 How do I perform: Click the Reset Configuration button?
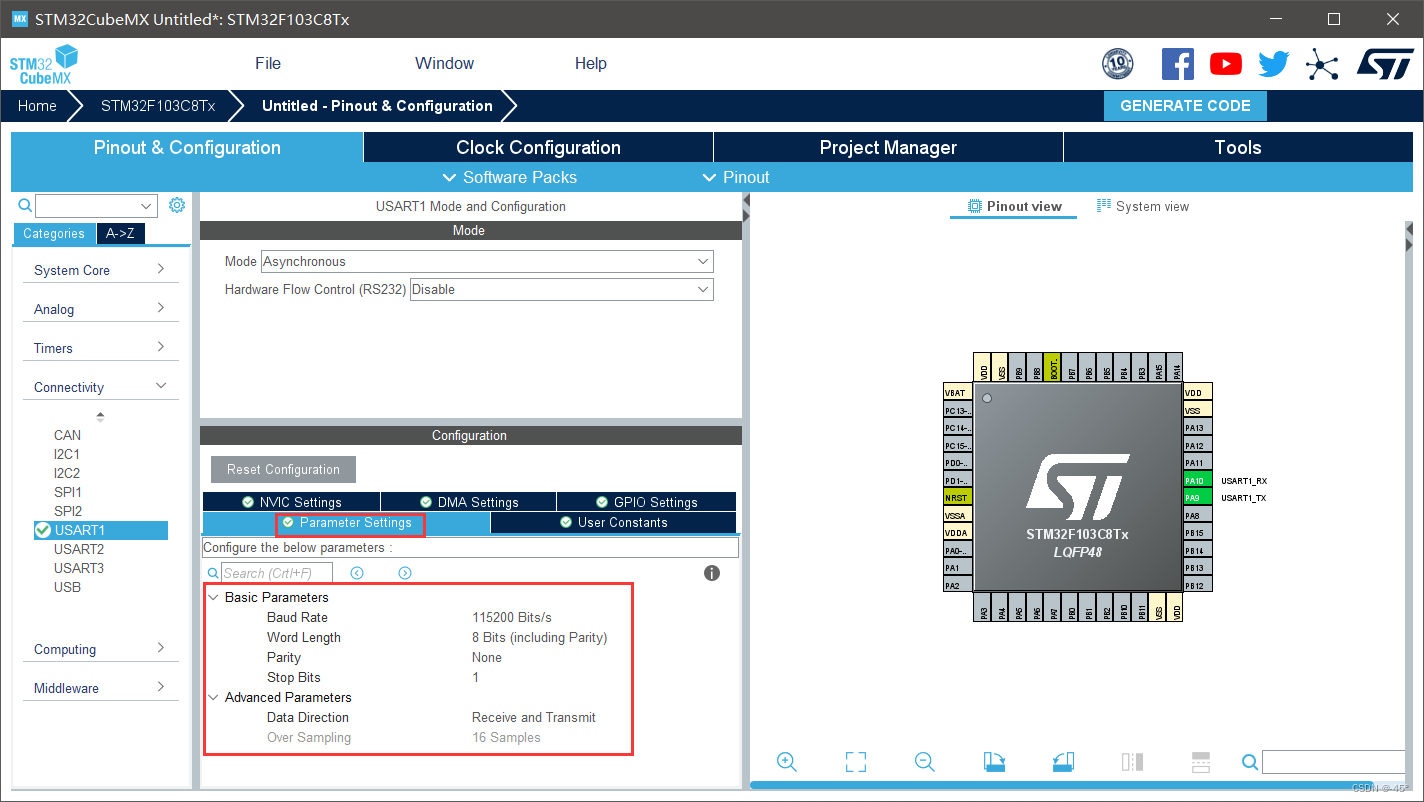click(x=283, y=469)
